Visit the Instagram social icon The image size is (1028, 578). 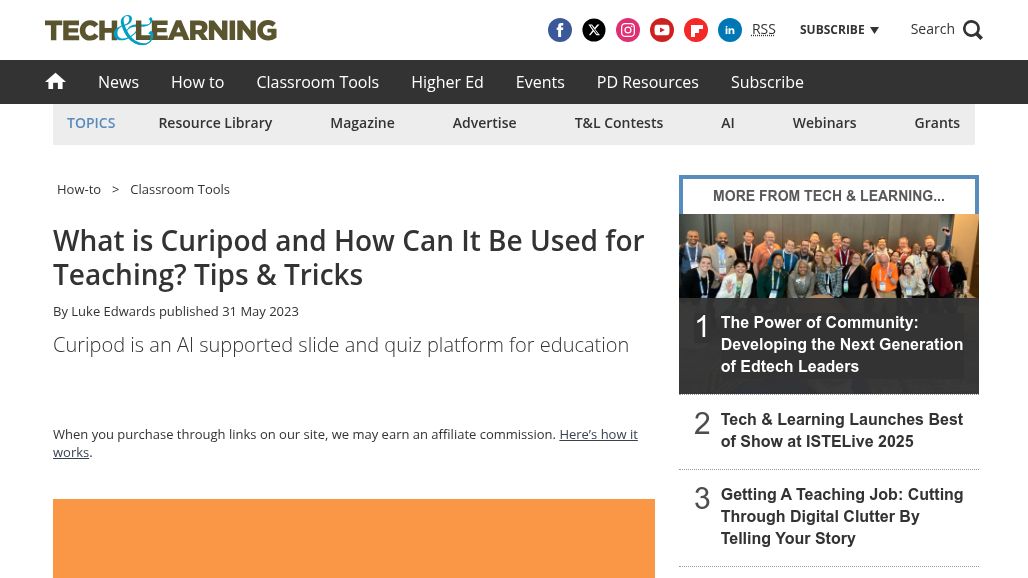[x=627, y=30]
